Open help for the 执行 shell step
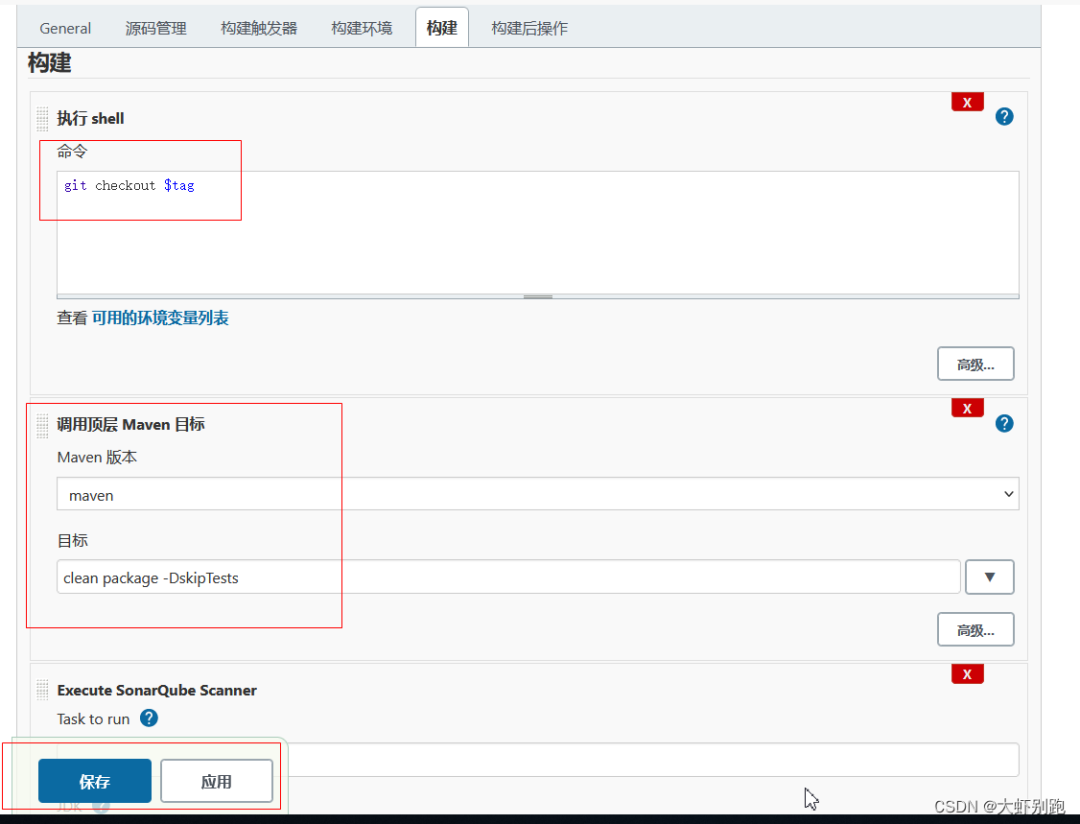Viewport: 1080px width, 824px height. (1004, 116)
